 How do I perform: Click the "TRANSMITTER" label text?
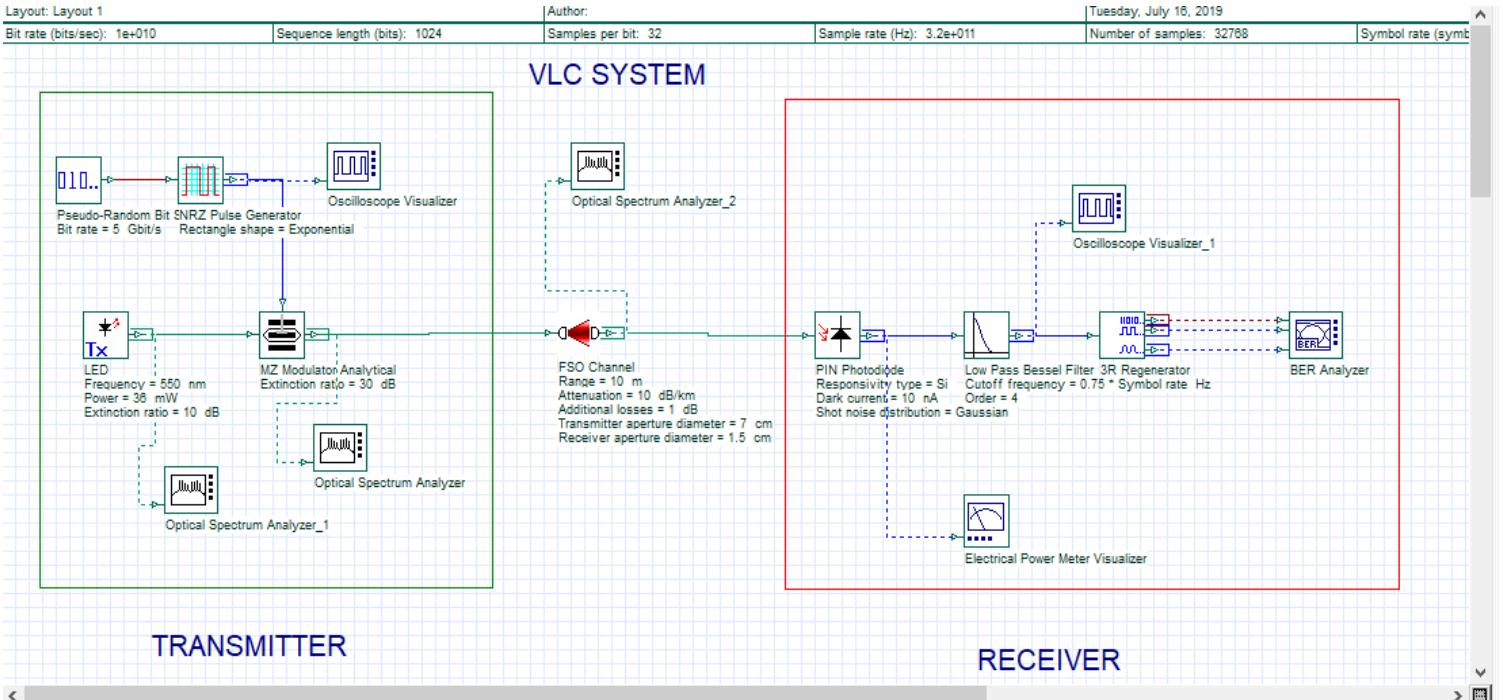pos(249,646)
